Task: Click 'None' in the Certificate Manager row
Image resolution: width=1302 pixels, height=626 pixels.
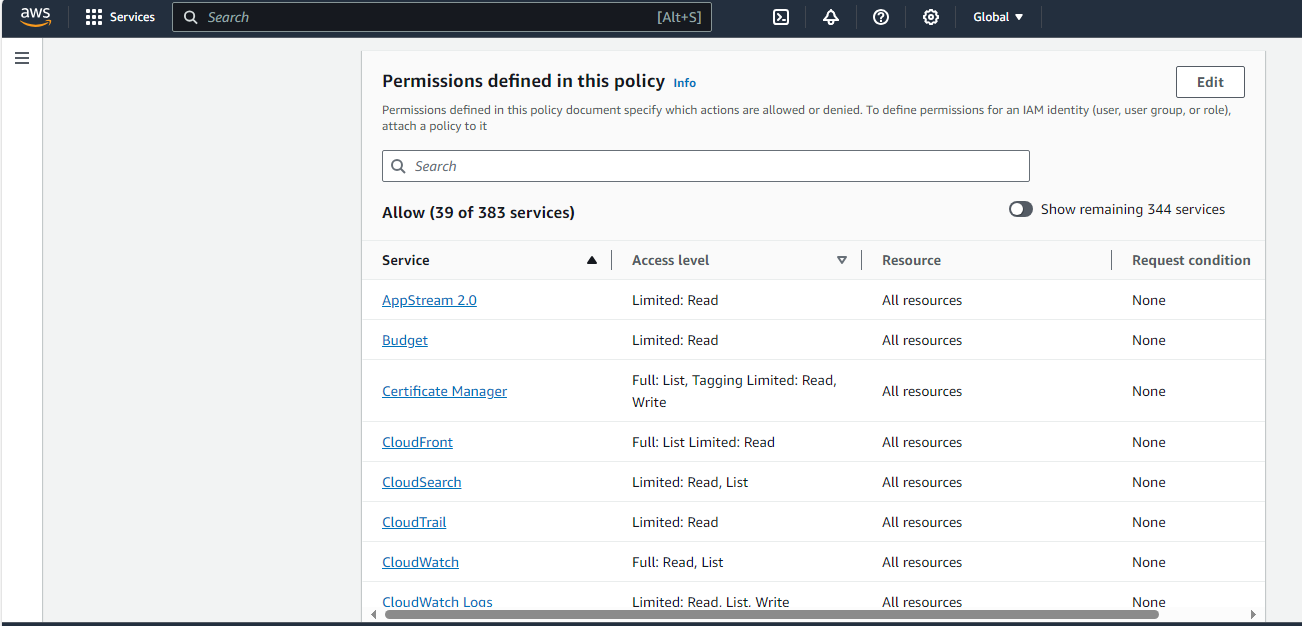Action: (x=1149, y=391)
